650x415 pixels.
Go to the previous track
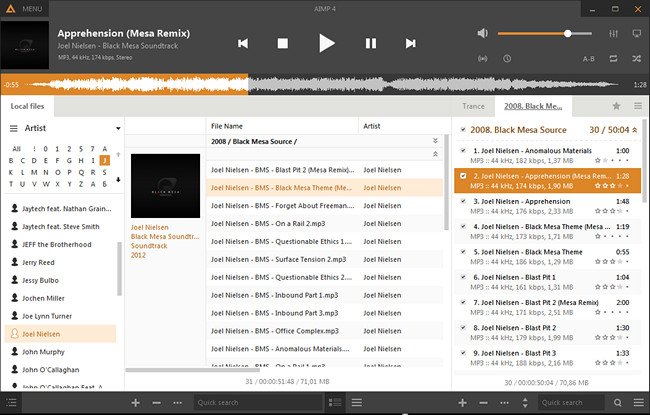point(243,43)
